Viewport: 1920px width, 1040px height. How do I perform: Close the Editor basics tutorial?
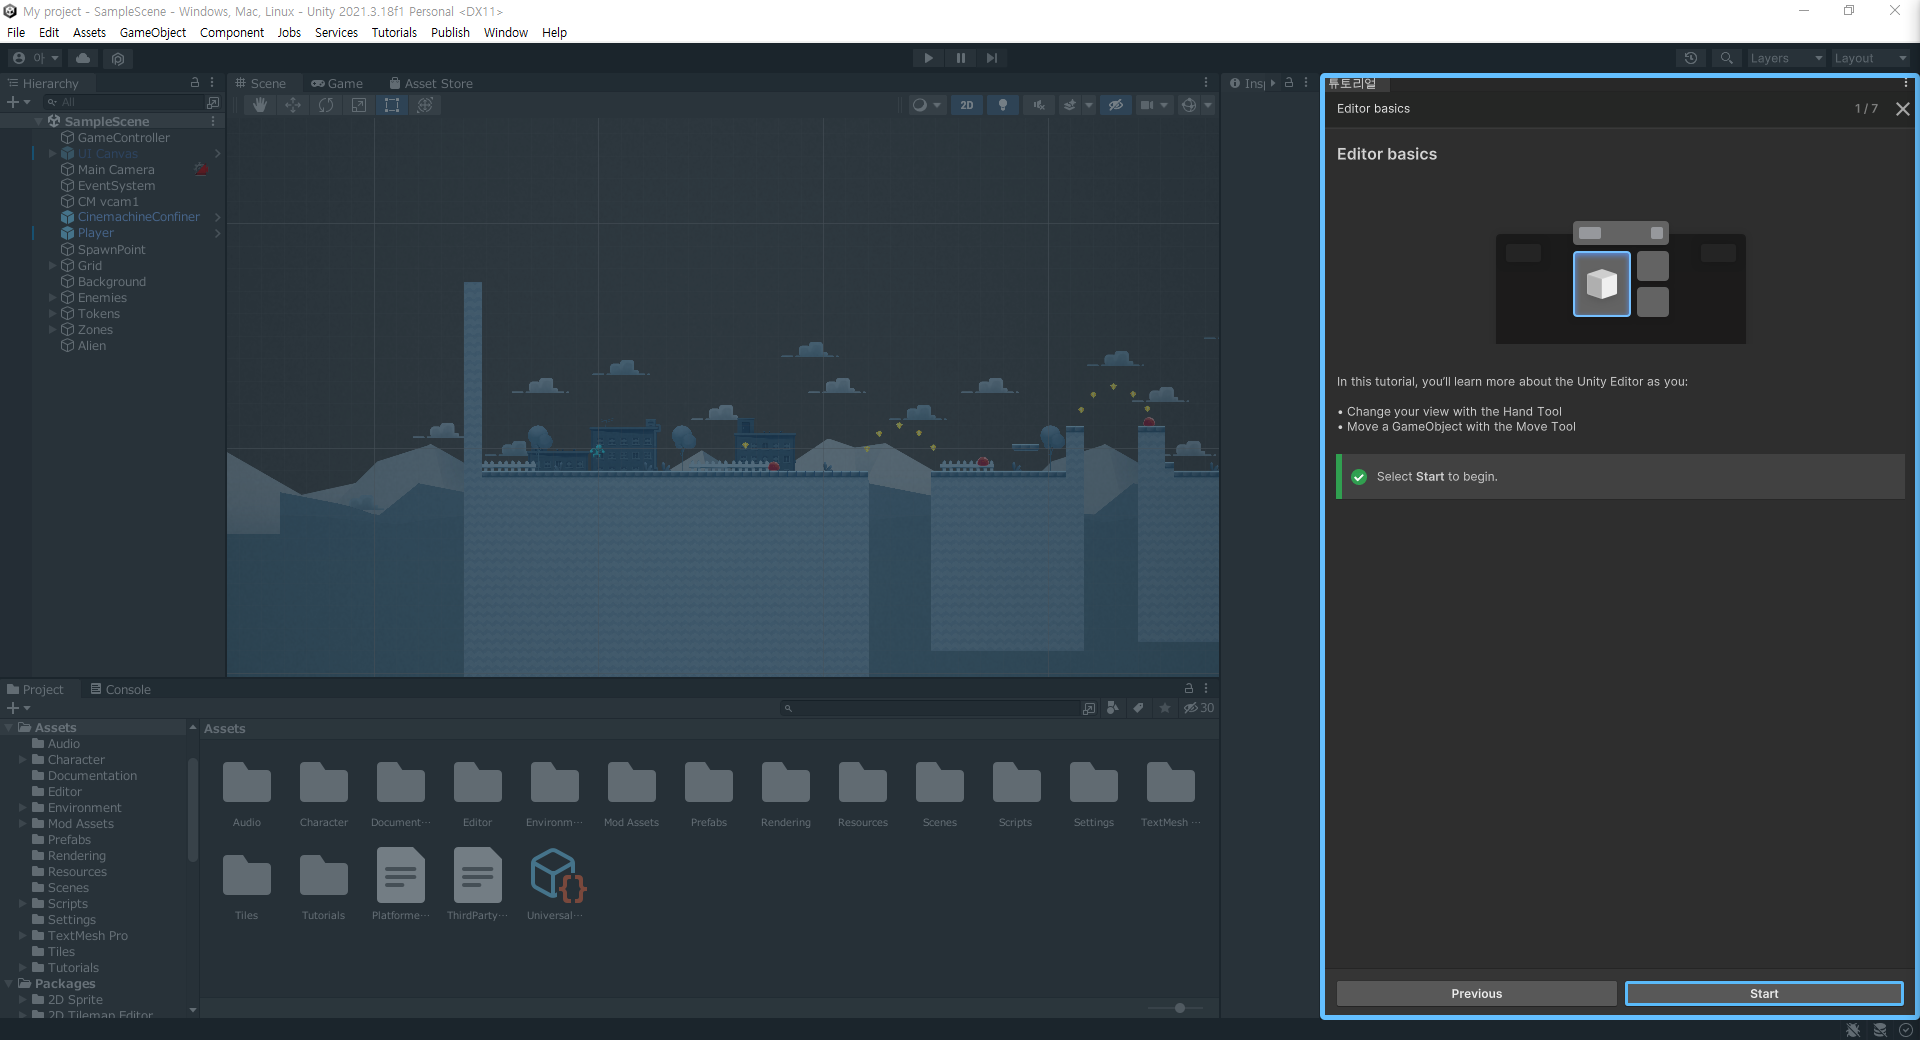point(1902,109)
